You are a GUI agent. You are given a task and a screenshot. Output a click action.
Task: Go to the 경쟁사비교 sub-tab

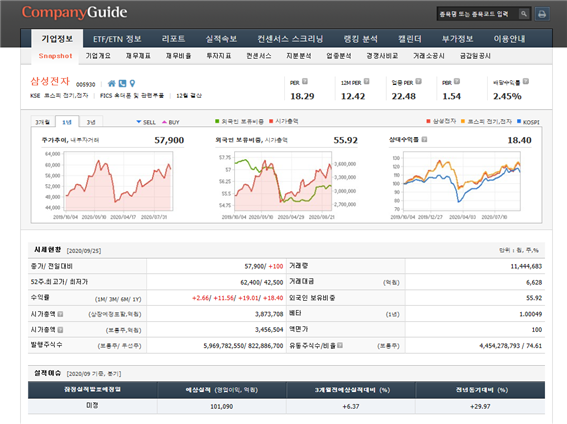click(382, 56)
